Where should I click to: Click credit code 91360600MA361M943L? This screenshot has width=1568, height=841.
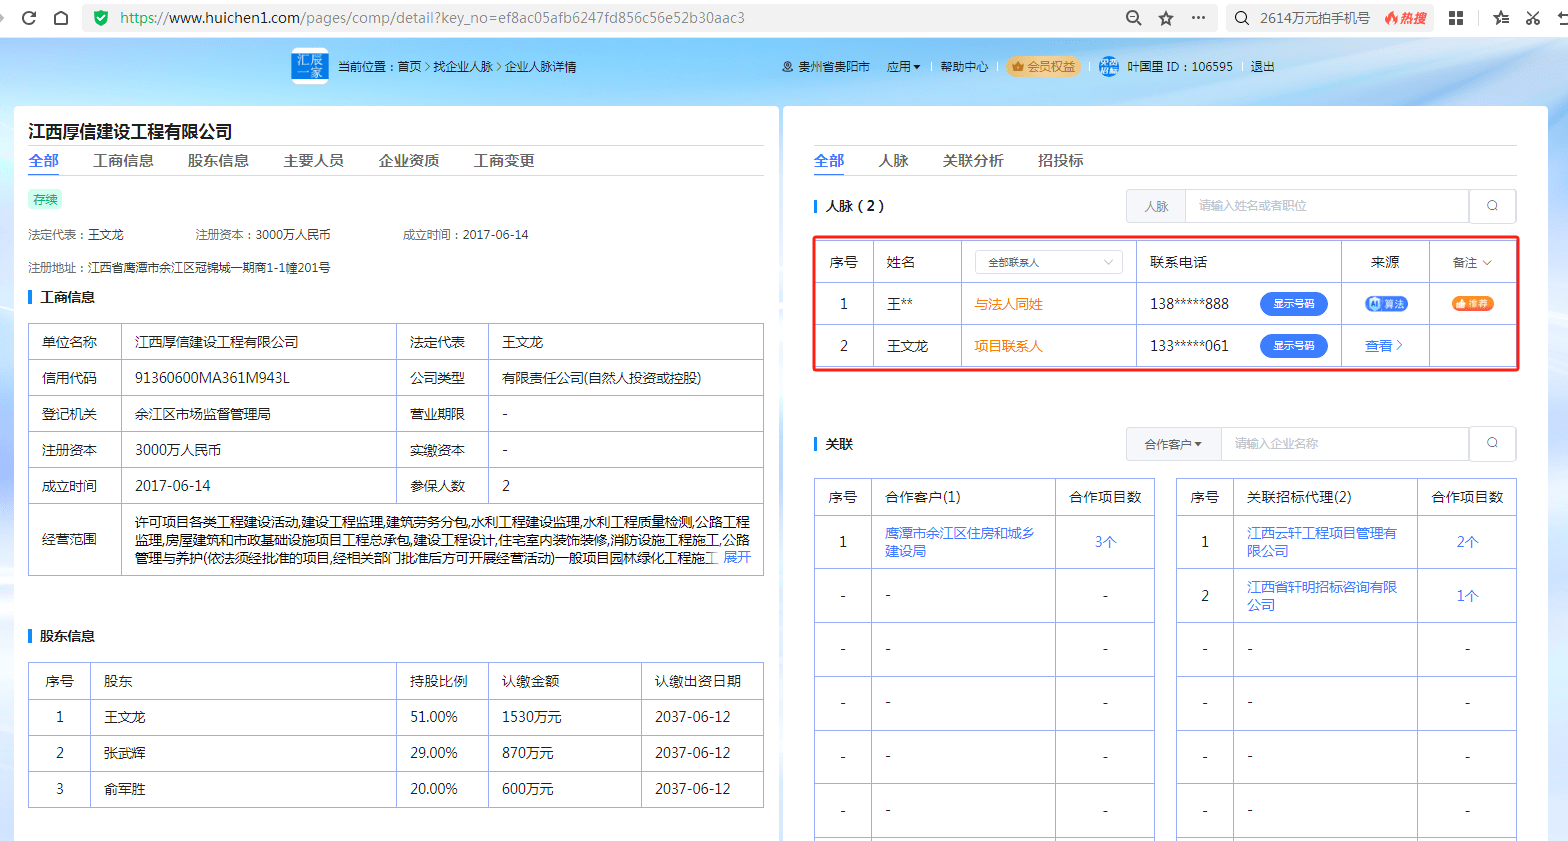tap(212, 378)
